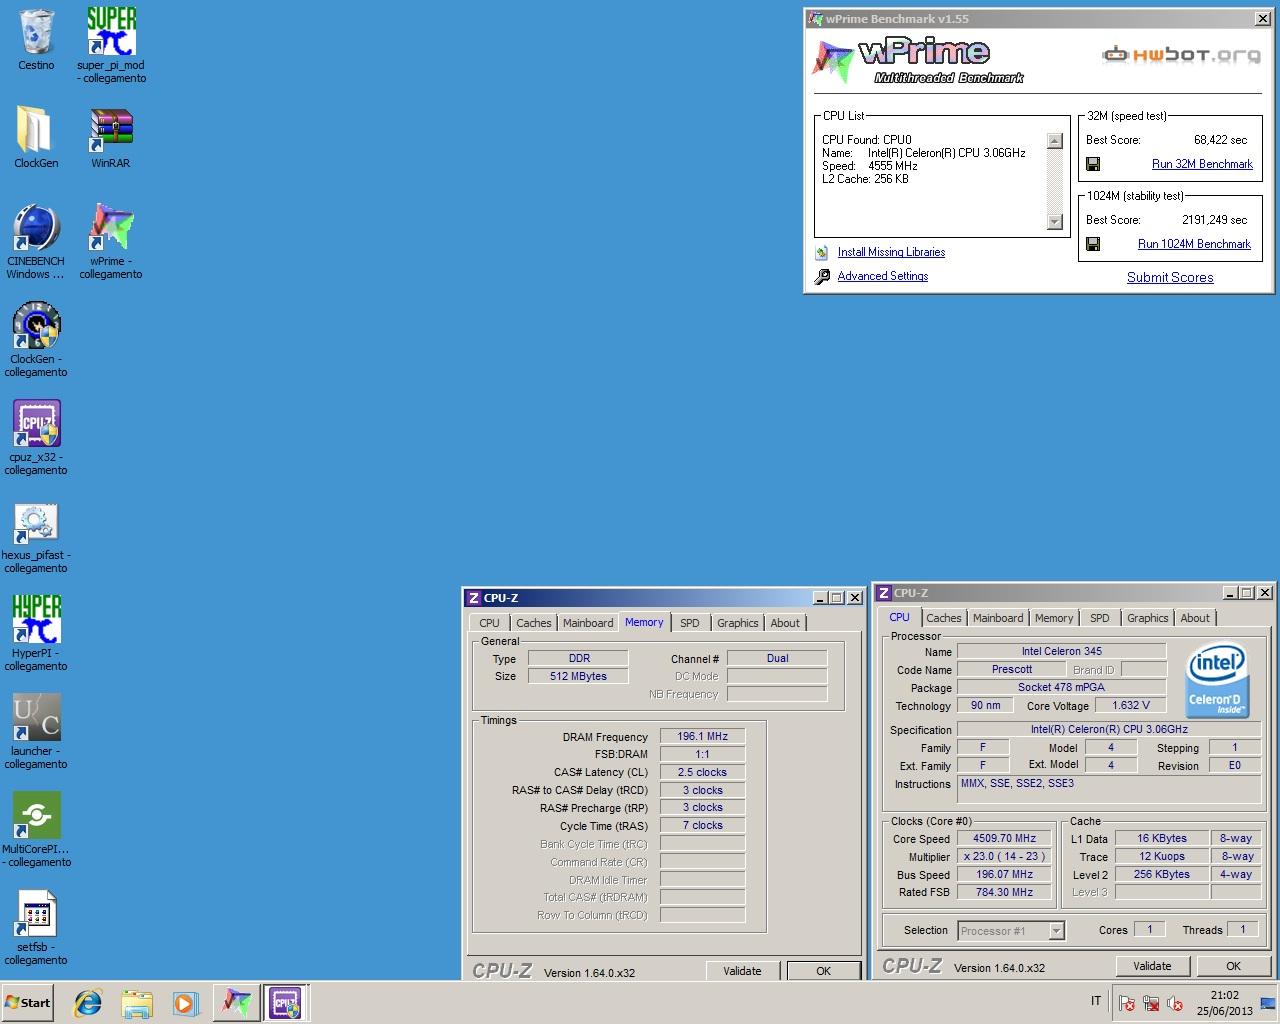
Task: Select the WinRAR desktop shortcut
Action: point(111,137)
